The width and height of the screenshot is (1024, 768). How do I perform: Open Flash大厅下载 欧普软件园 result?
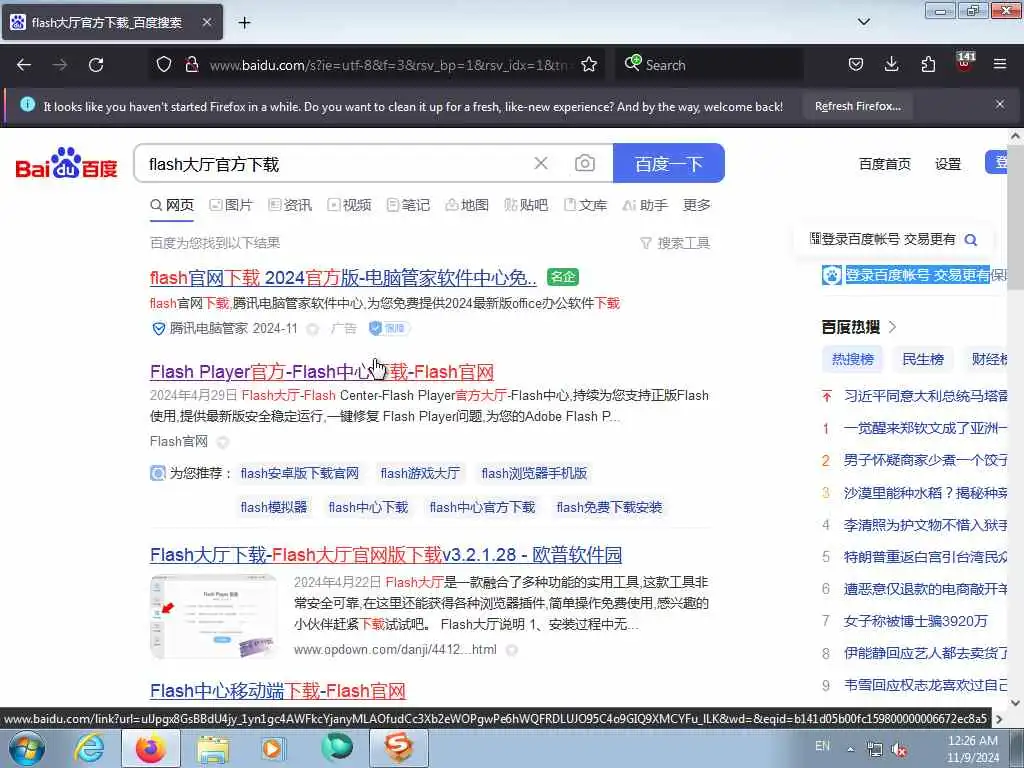tap(386, 555)
